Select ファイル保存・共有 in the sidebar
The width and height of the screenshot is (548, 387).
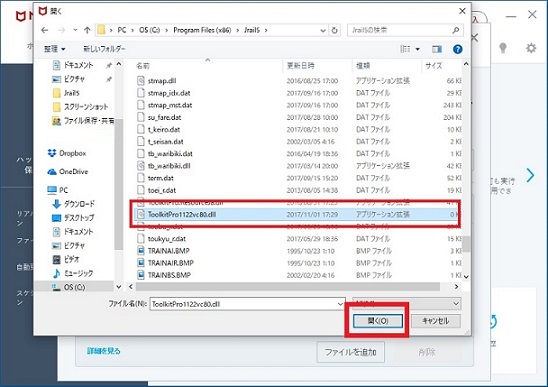coord(89,121)
